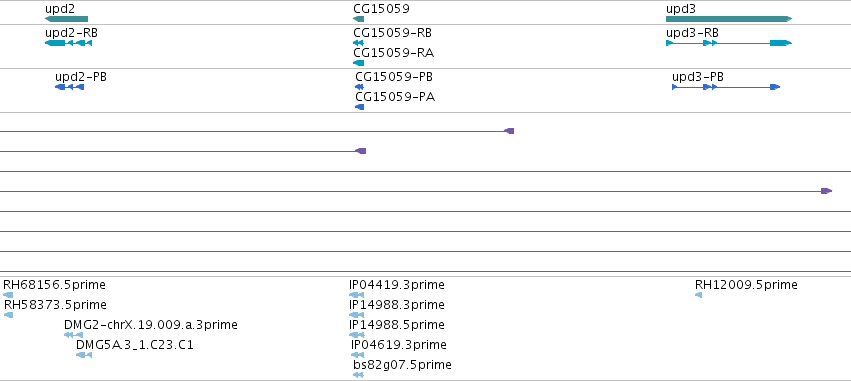Click the CG15059-PB CDS glyph
Screen dimensions: 851x381
point(359,87)
